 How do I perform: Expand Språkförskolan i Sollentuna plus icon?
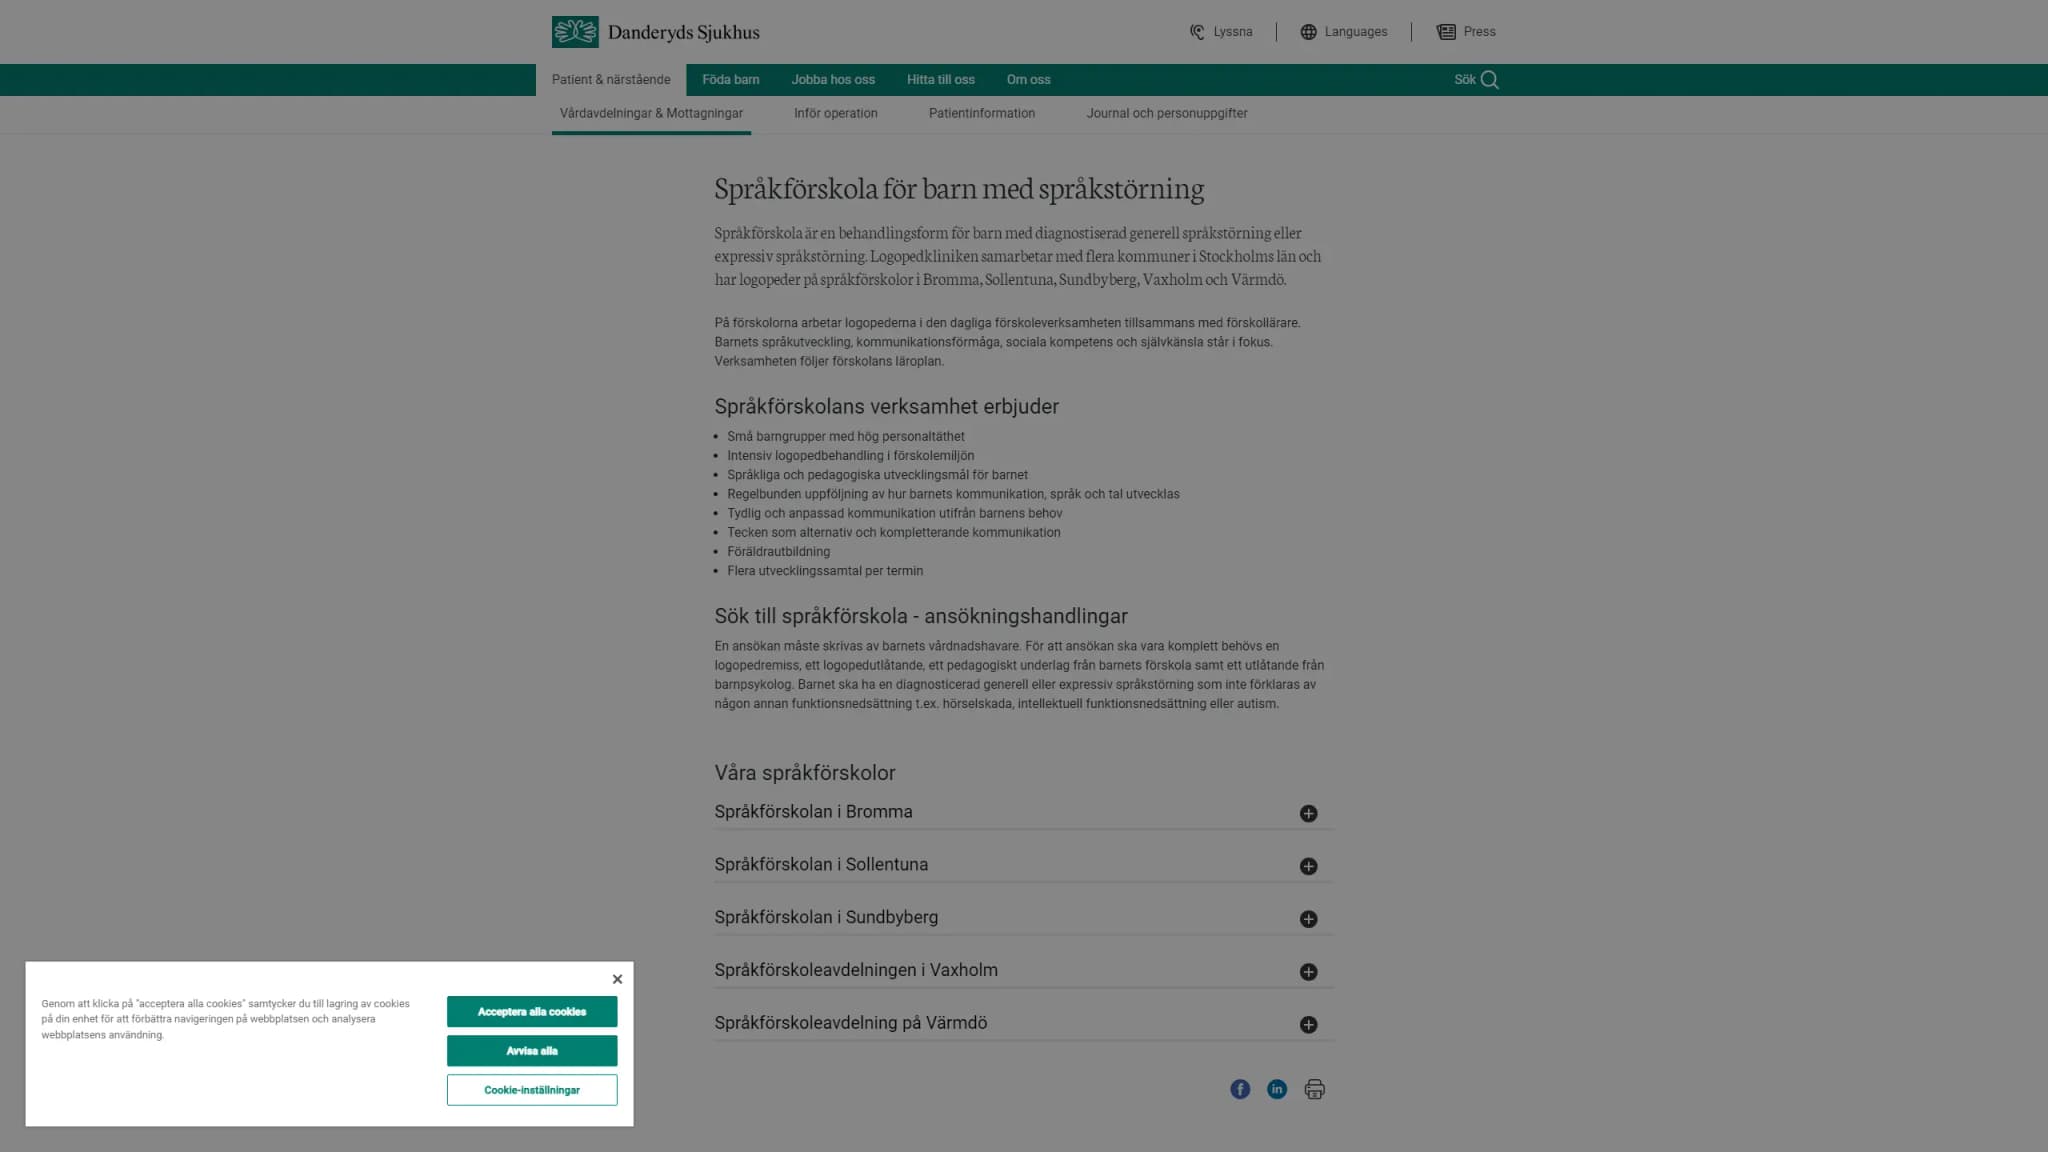coord(1308,866)
